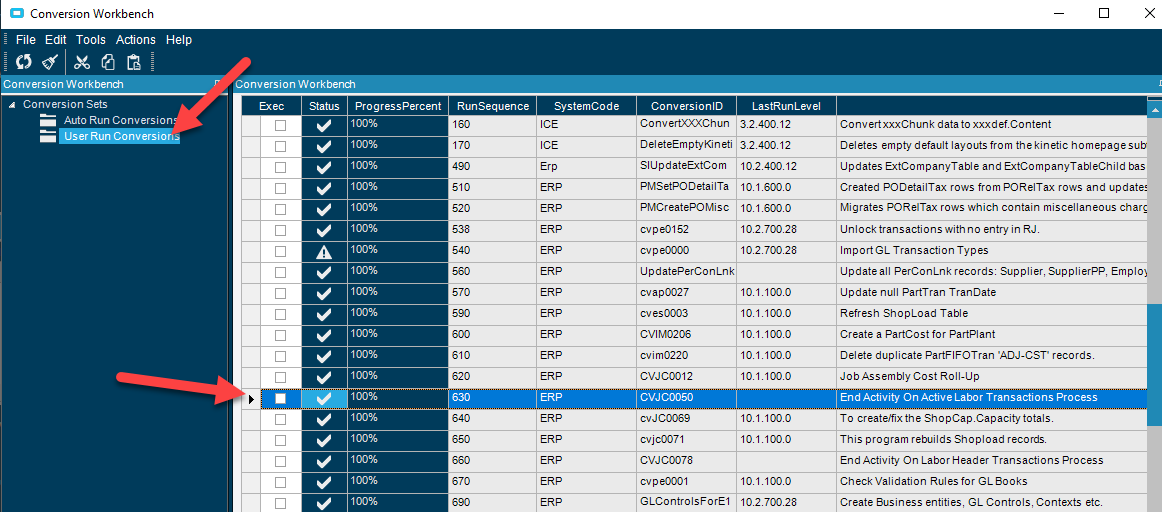Click the Refresh toolbar icon
The image size is (1162, 512).
tap(24, 61)
